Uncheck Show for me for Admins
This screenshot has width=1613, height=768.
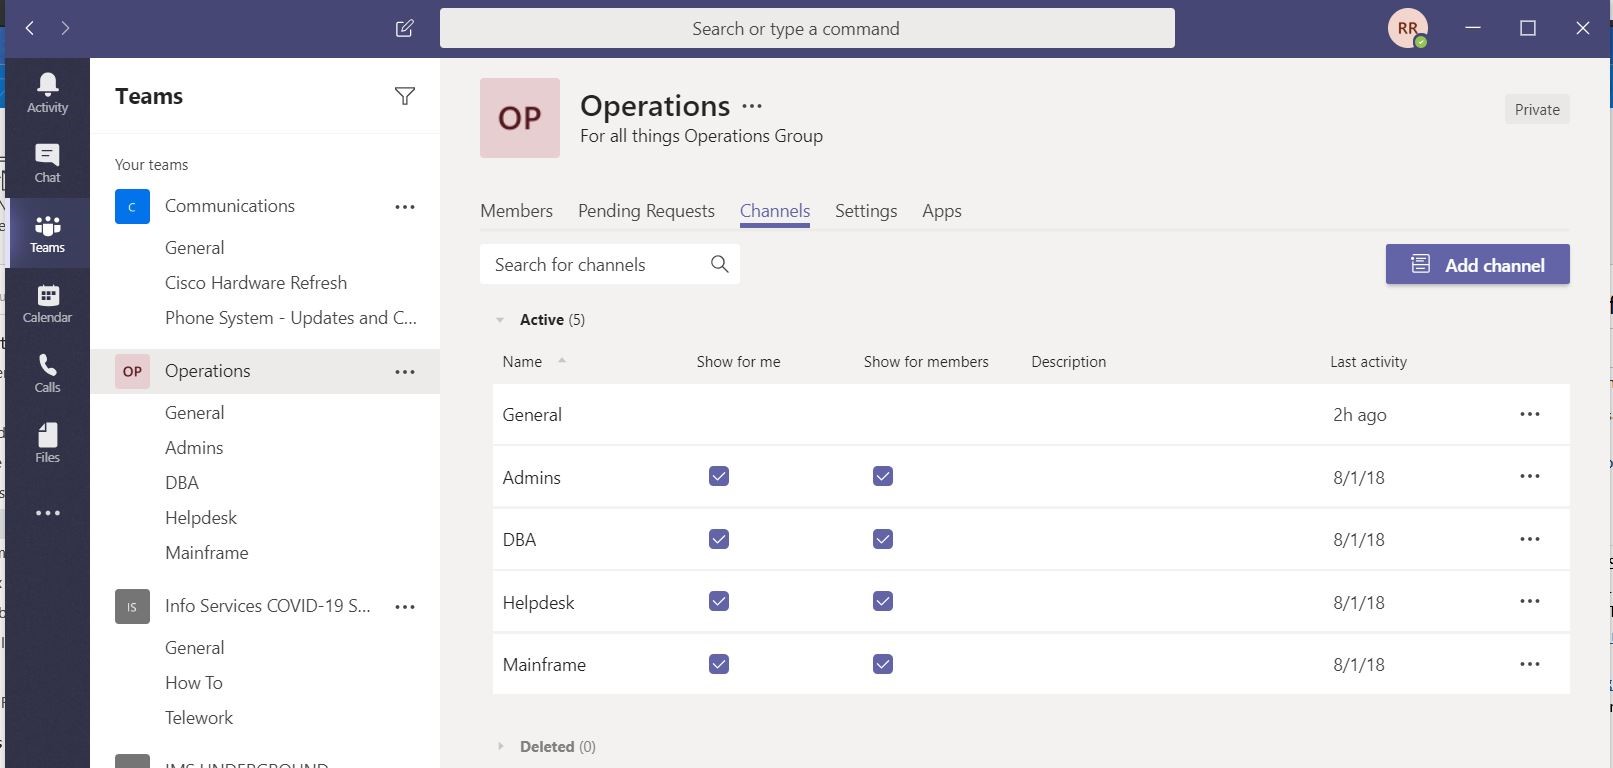(x=719, y=476)
